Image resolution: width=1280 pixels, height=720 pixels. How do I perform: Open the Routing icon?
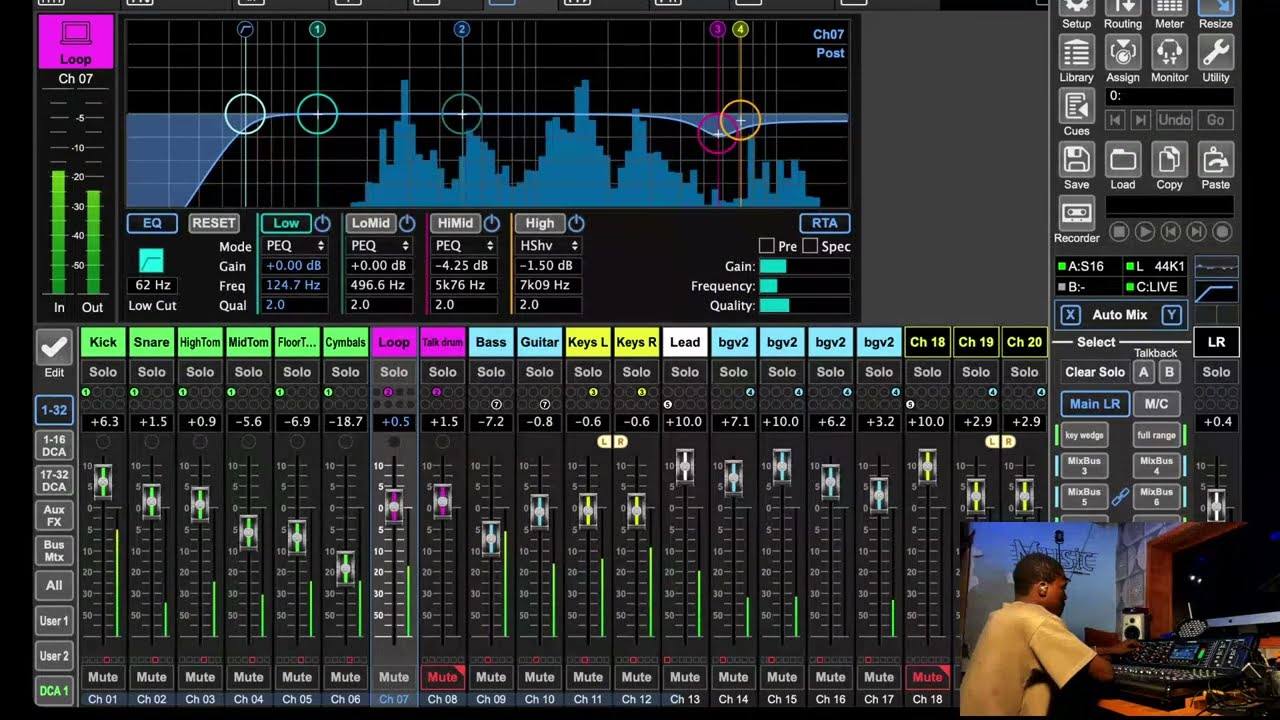coord(1122,7)
